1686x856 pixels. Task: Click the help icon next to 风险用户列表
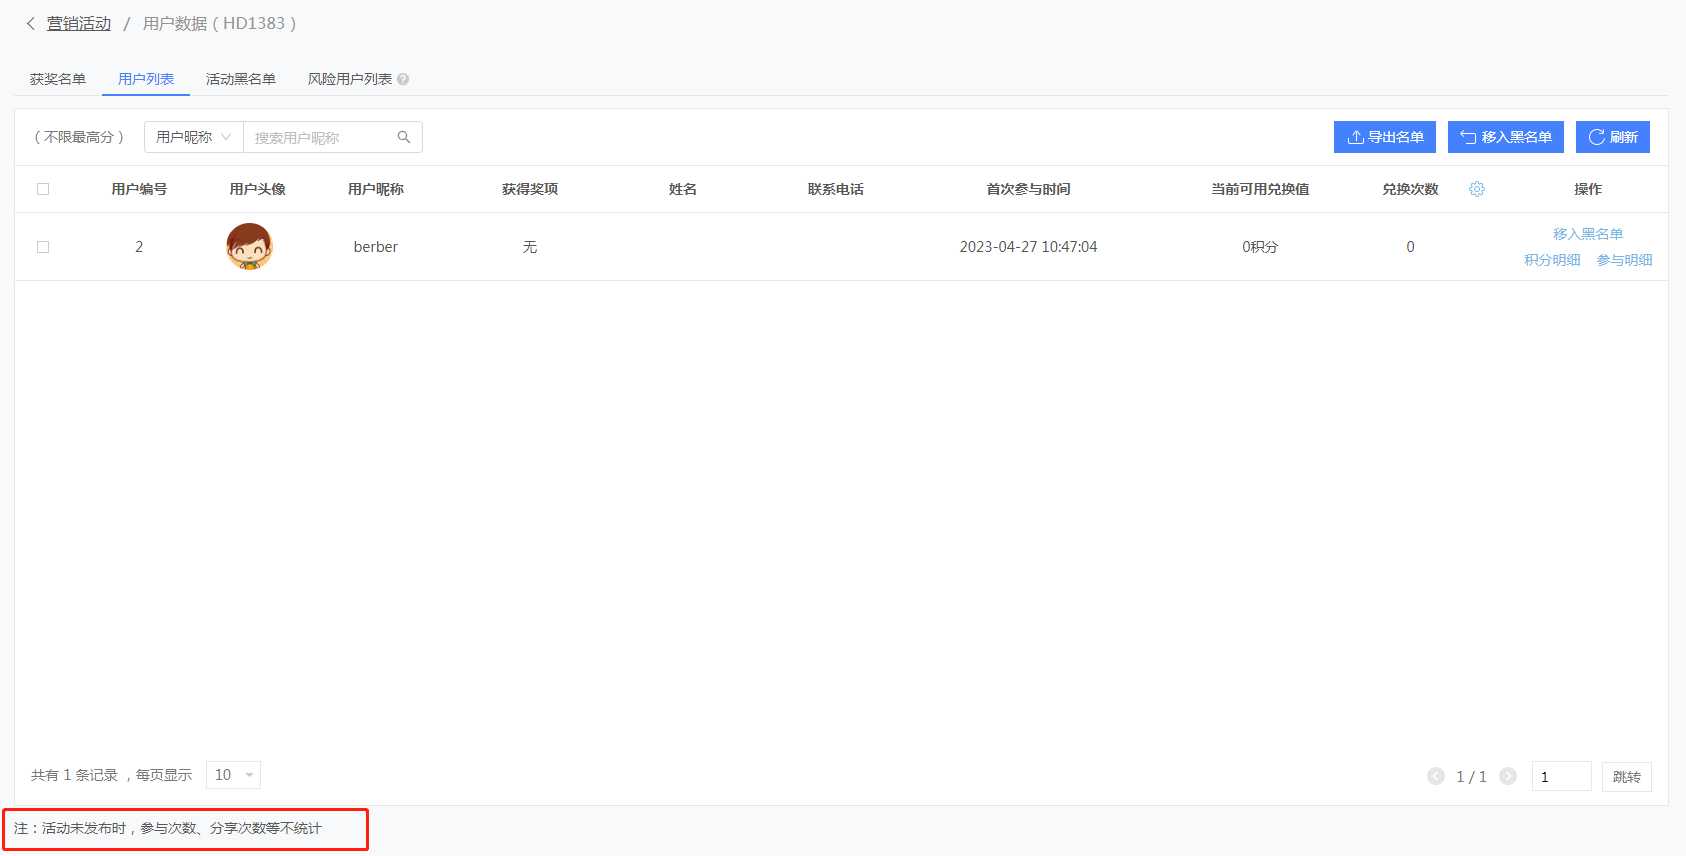403,79
